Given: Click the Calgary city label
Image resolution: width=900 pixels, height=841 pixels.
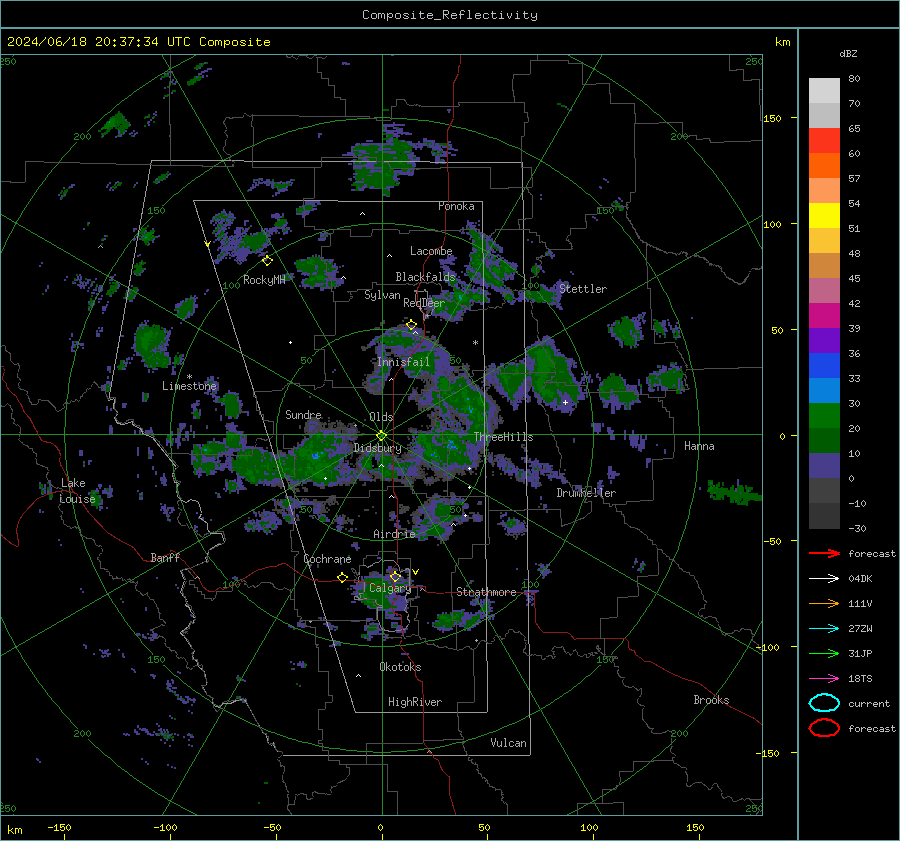Looking at the screenshot, I should 390,588.
